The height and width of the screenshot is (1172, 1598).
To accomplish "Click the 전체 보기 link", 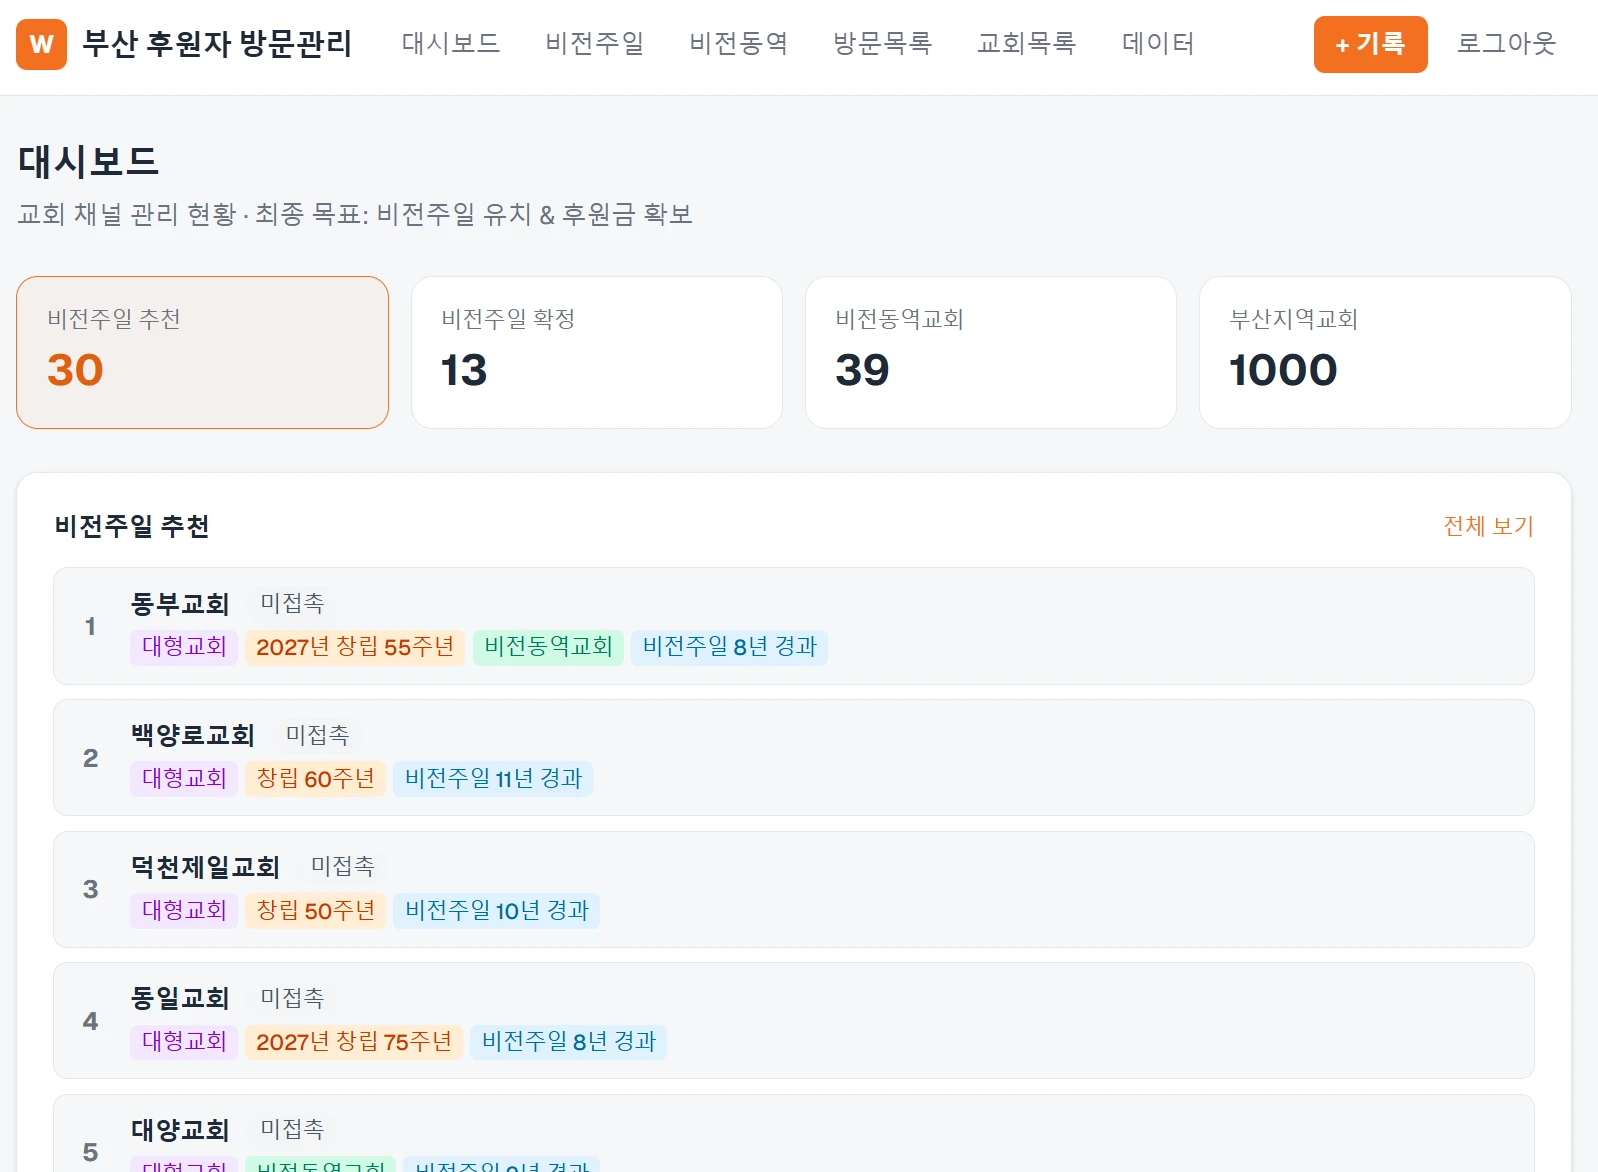I will click(x=1488, y=526).
